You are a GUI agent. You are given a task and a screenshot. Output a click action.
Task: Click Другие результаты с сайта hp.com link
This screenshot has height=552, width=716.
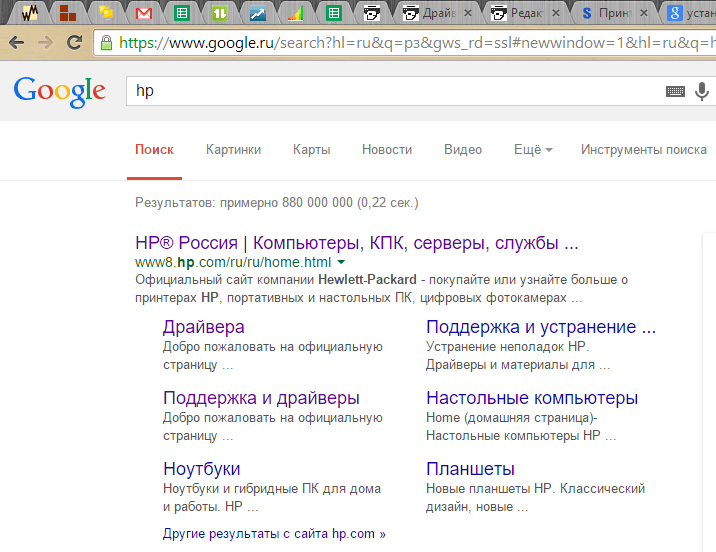[274, 534]
